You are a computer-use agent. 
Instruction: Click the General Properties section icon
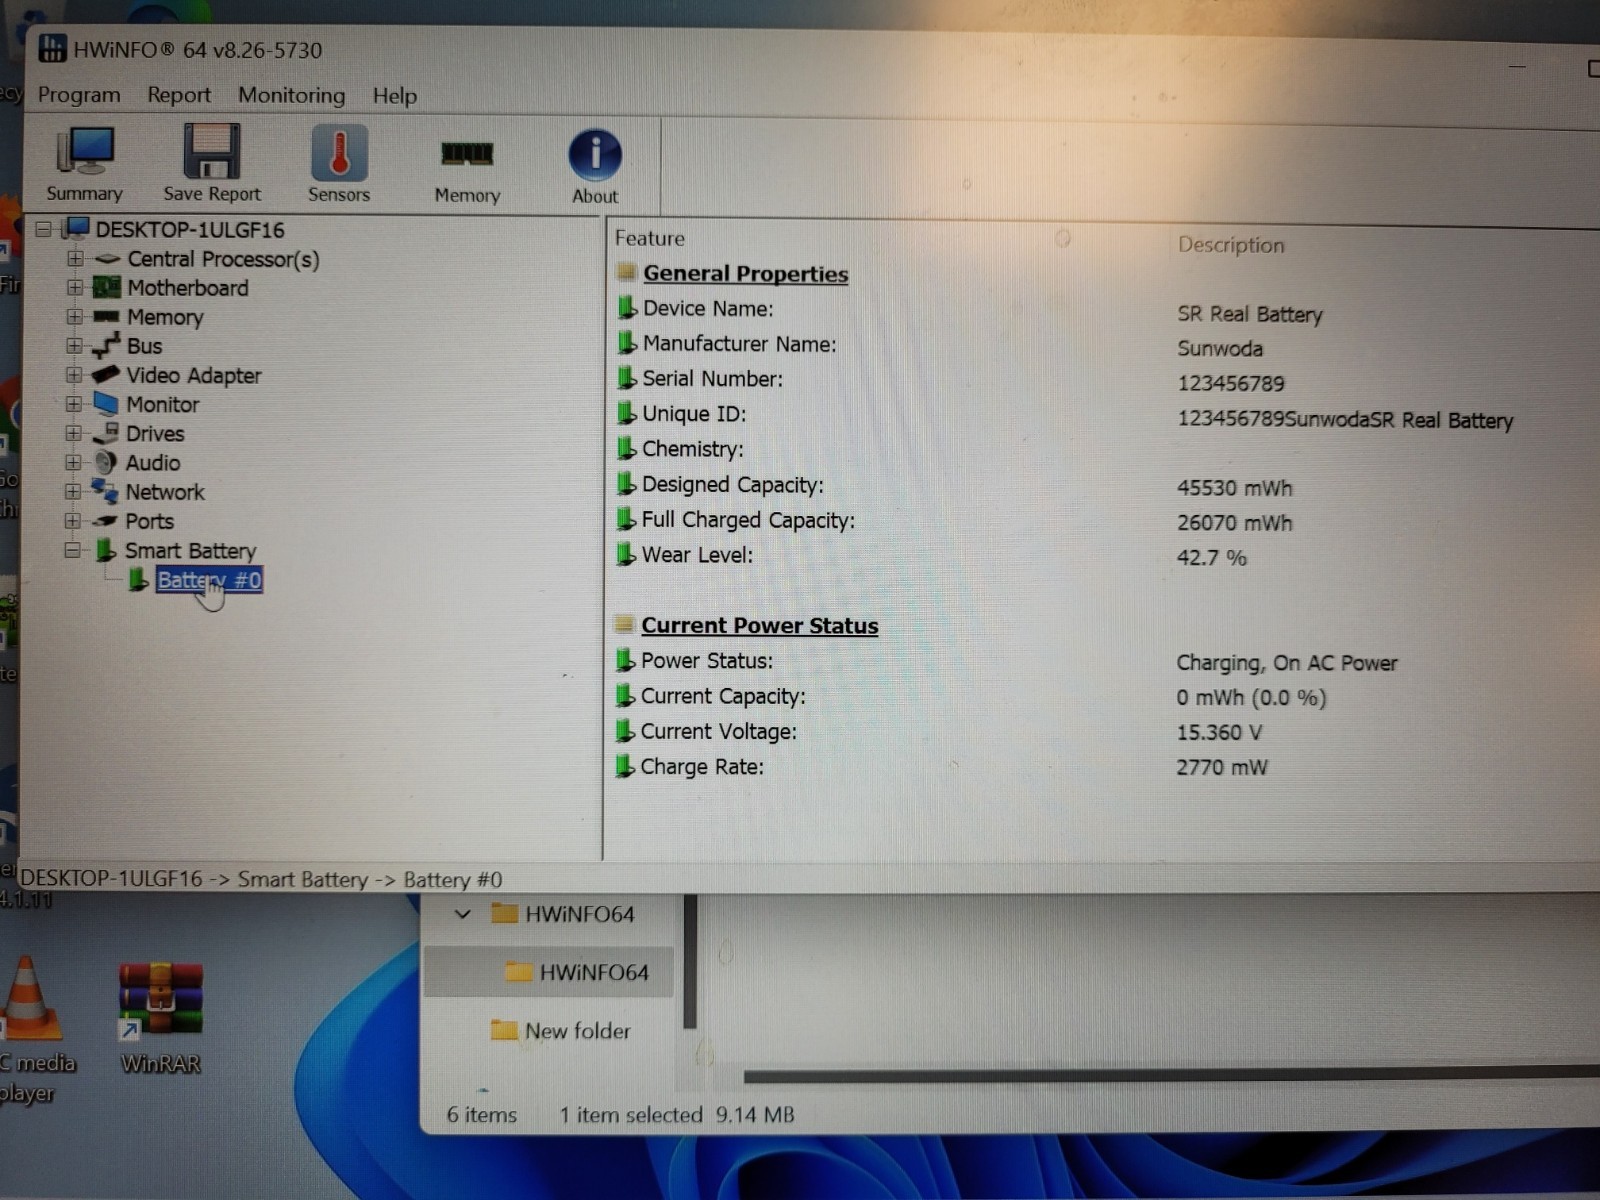pos(627,272)
